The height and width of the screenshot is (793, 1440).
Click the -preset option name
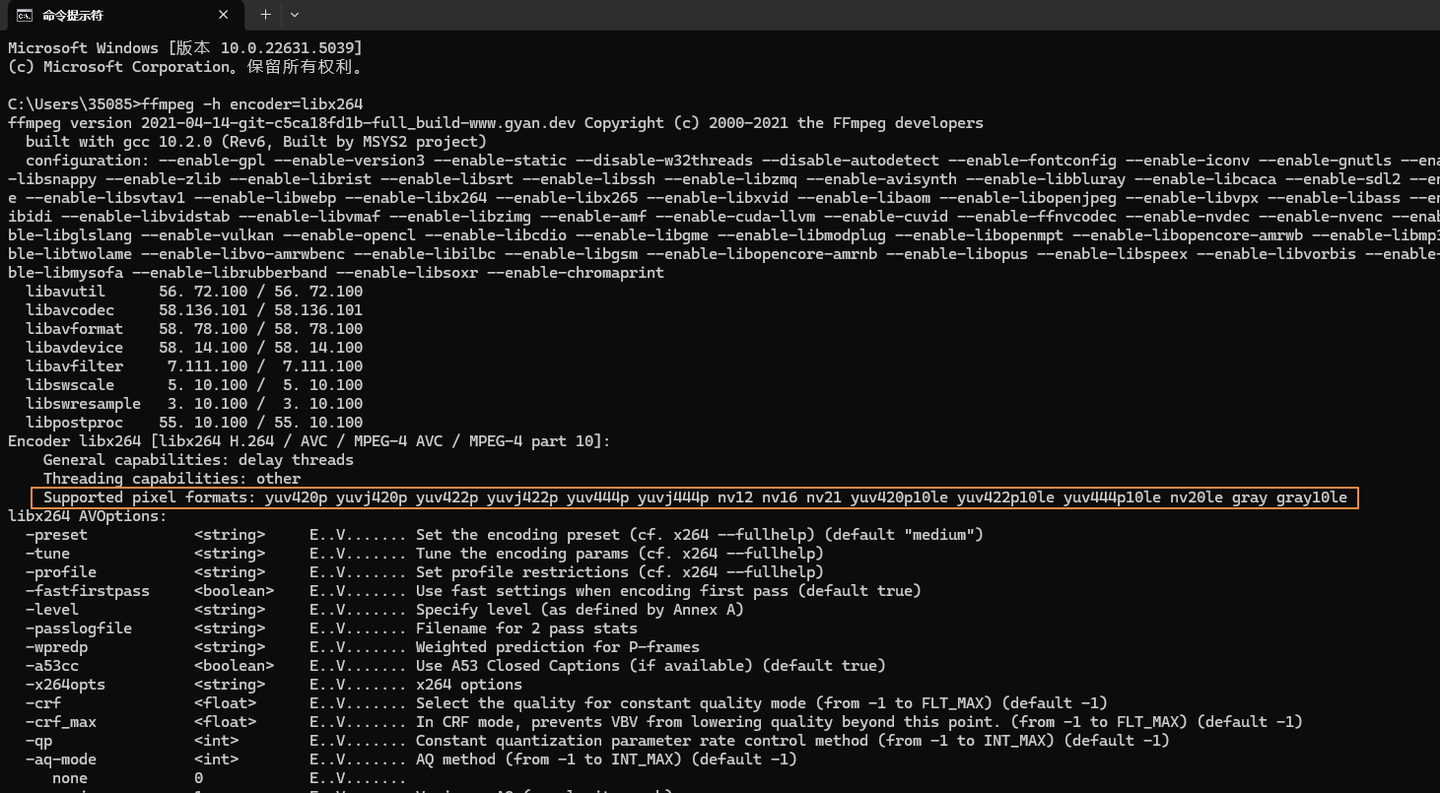coord(56,535)
